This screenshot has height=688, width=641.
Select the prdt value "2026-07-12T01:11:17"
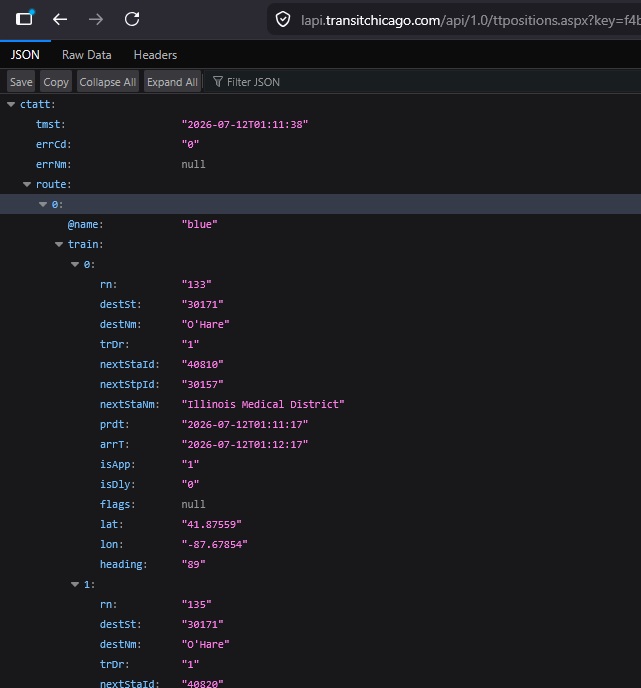[245, 424]
